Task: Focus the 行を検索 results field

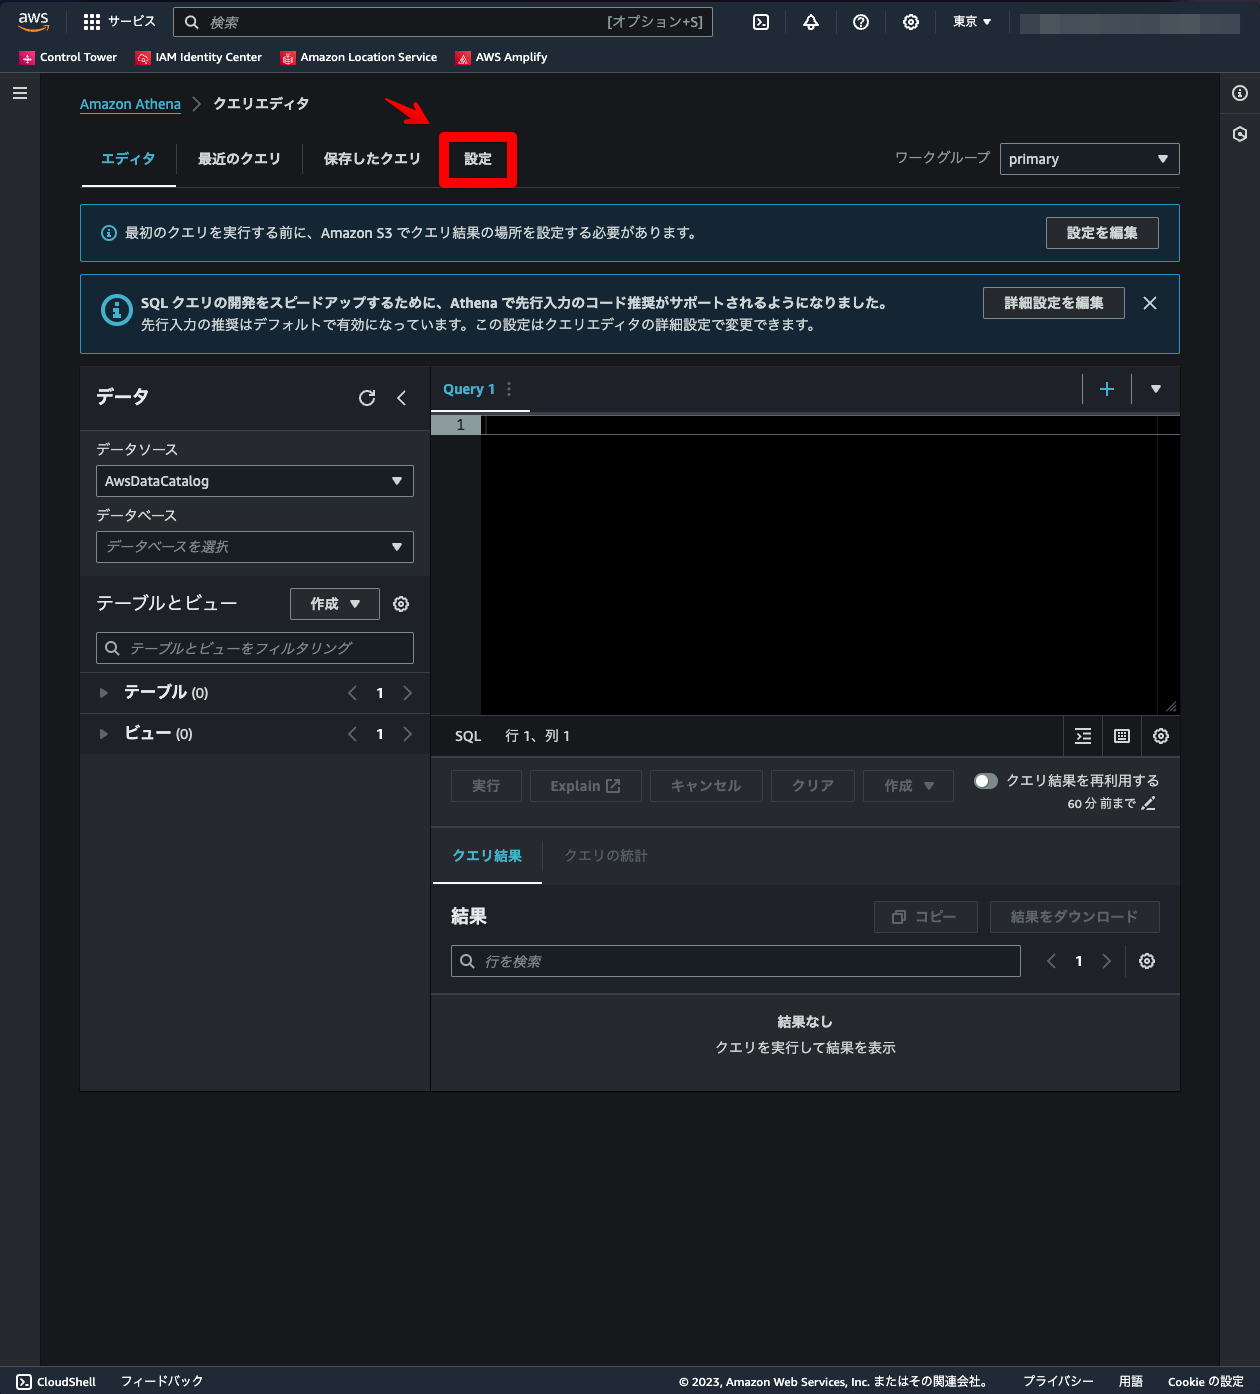Action: (x=736, y=961)
